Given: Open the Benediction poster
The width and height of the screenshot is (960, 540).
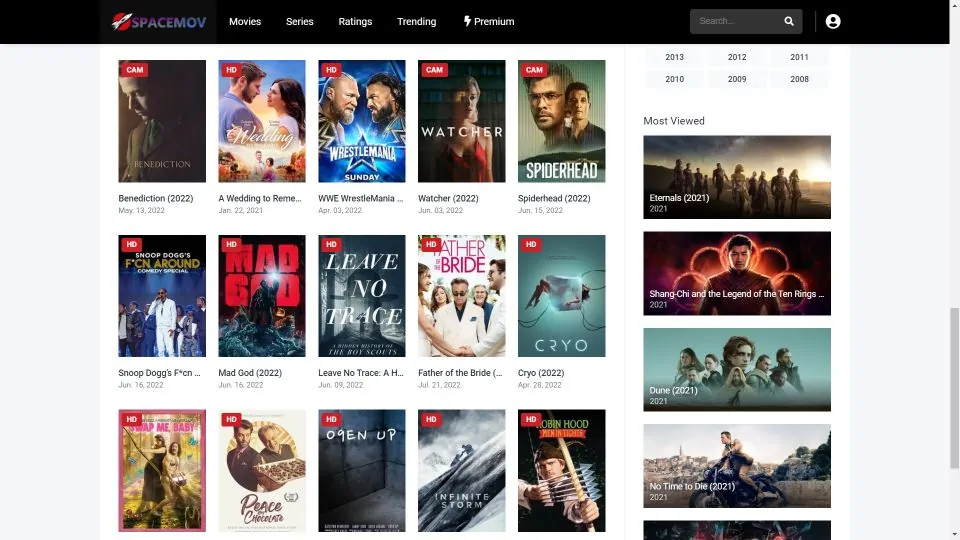Looking at the screenshot, I should point(162,121).
